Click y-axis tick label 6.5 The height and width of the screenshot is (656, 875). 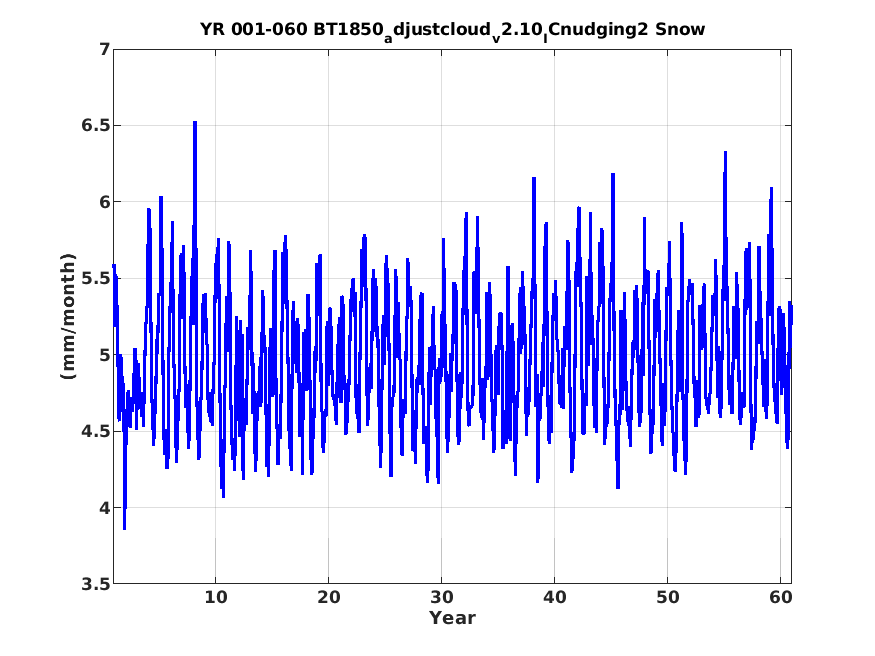(96, 126)
